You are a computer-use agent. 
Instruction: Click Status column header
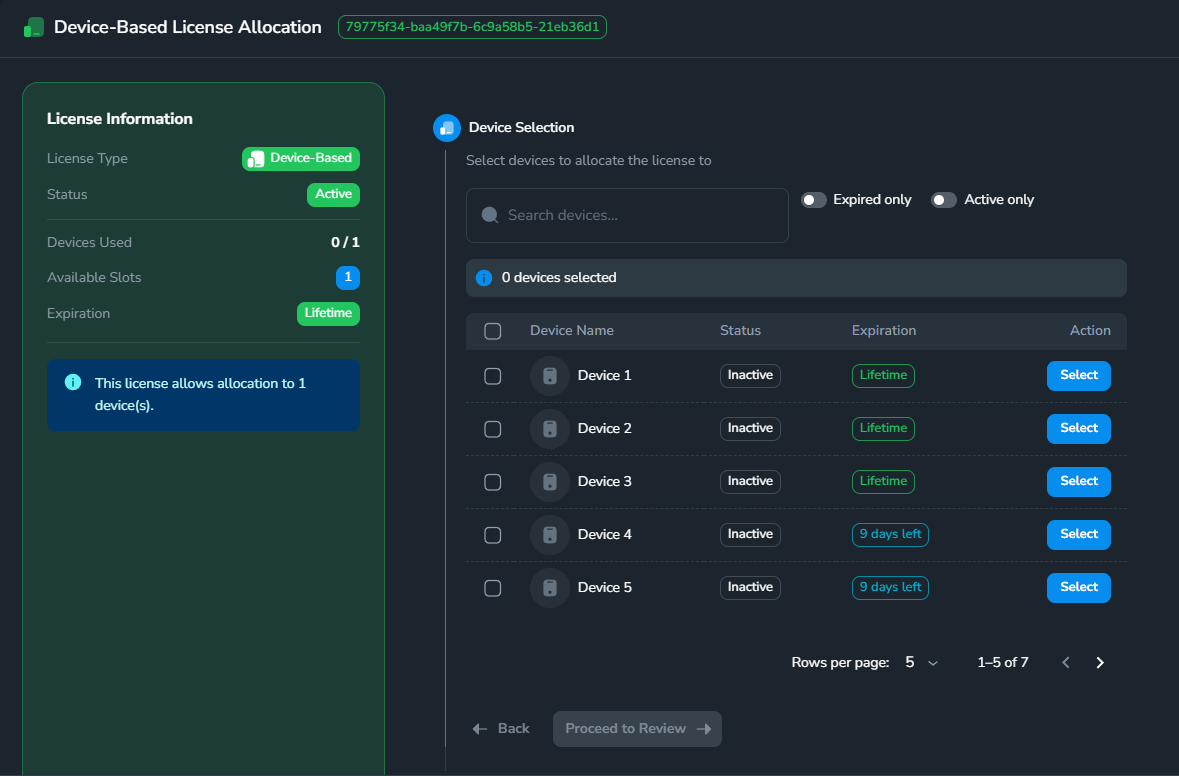(x=740, y=331)
